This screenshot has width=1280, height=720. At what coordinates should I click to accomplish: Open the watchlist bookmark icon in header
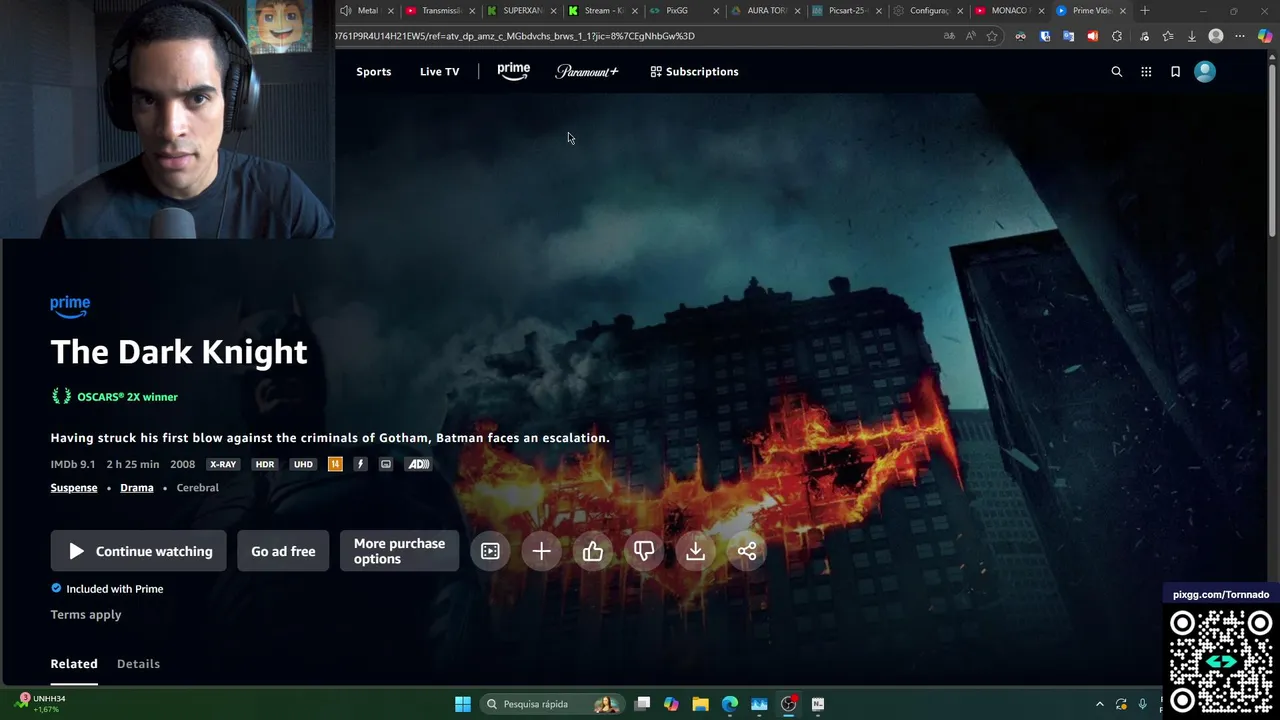1175,72
